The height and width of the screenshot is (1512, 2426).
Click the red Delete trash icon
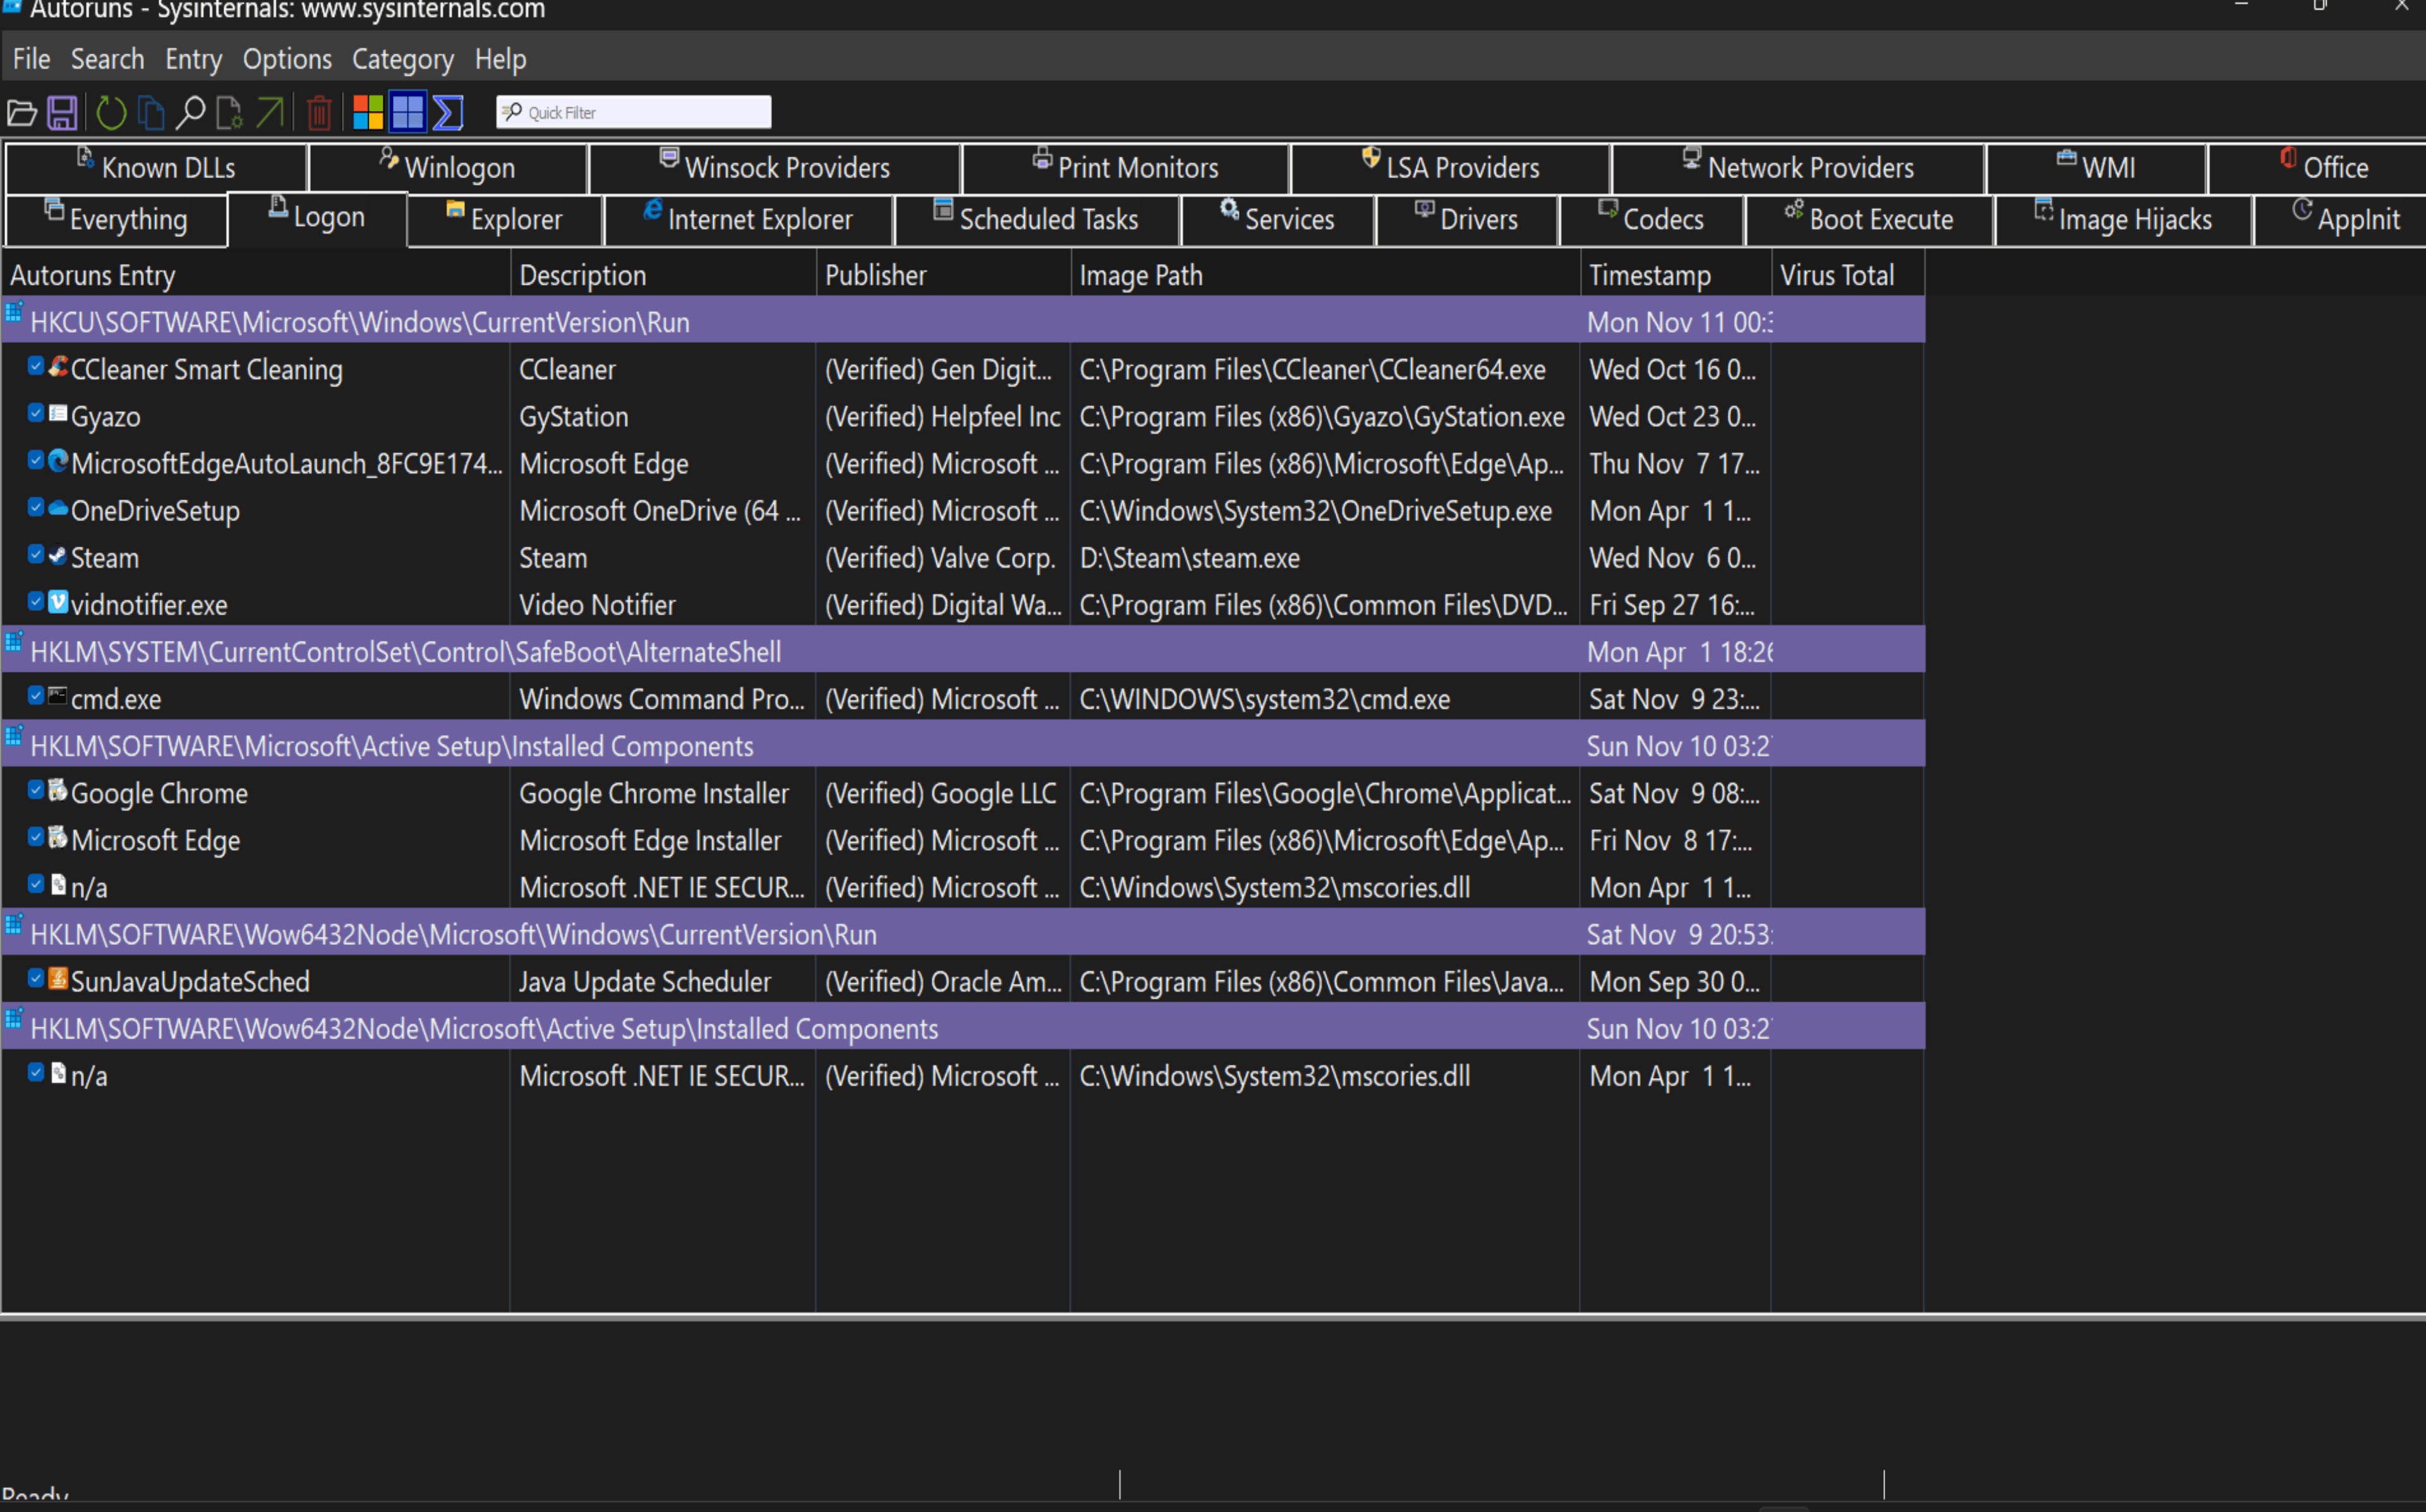[319, 112]
